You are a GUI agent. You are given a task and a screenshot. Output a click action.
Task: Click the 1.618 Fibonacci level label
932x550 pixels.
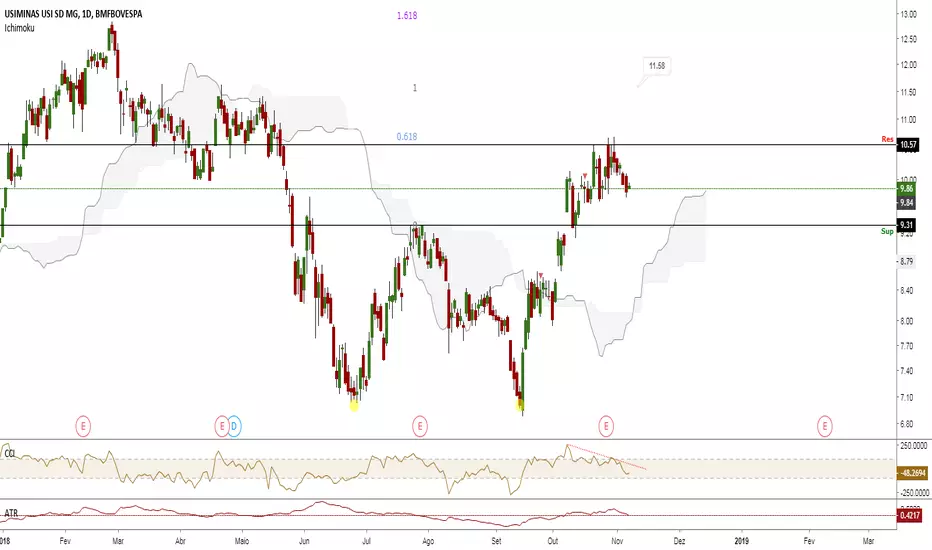click(407, 16)
